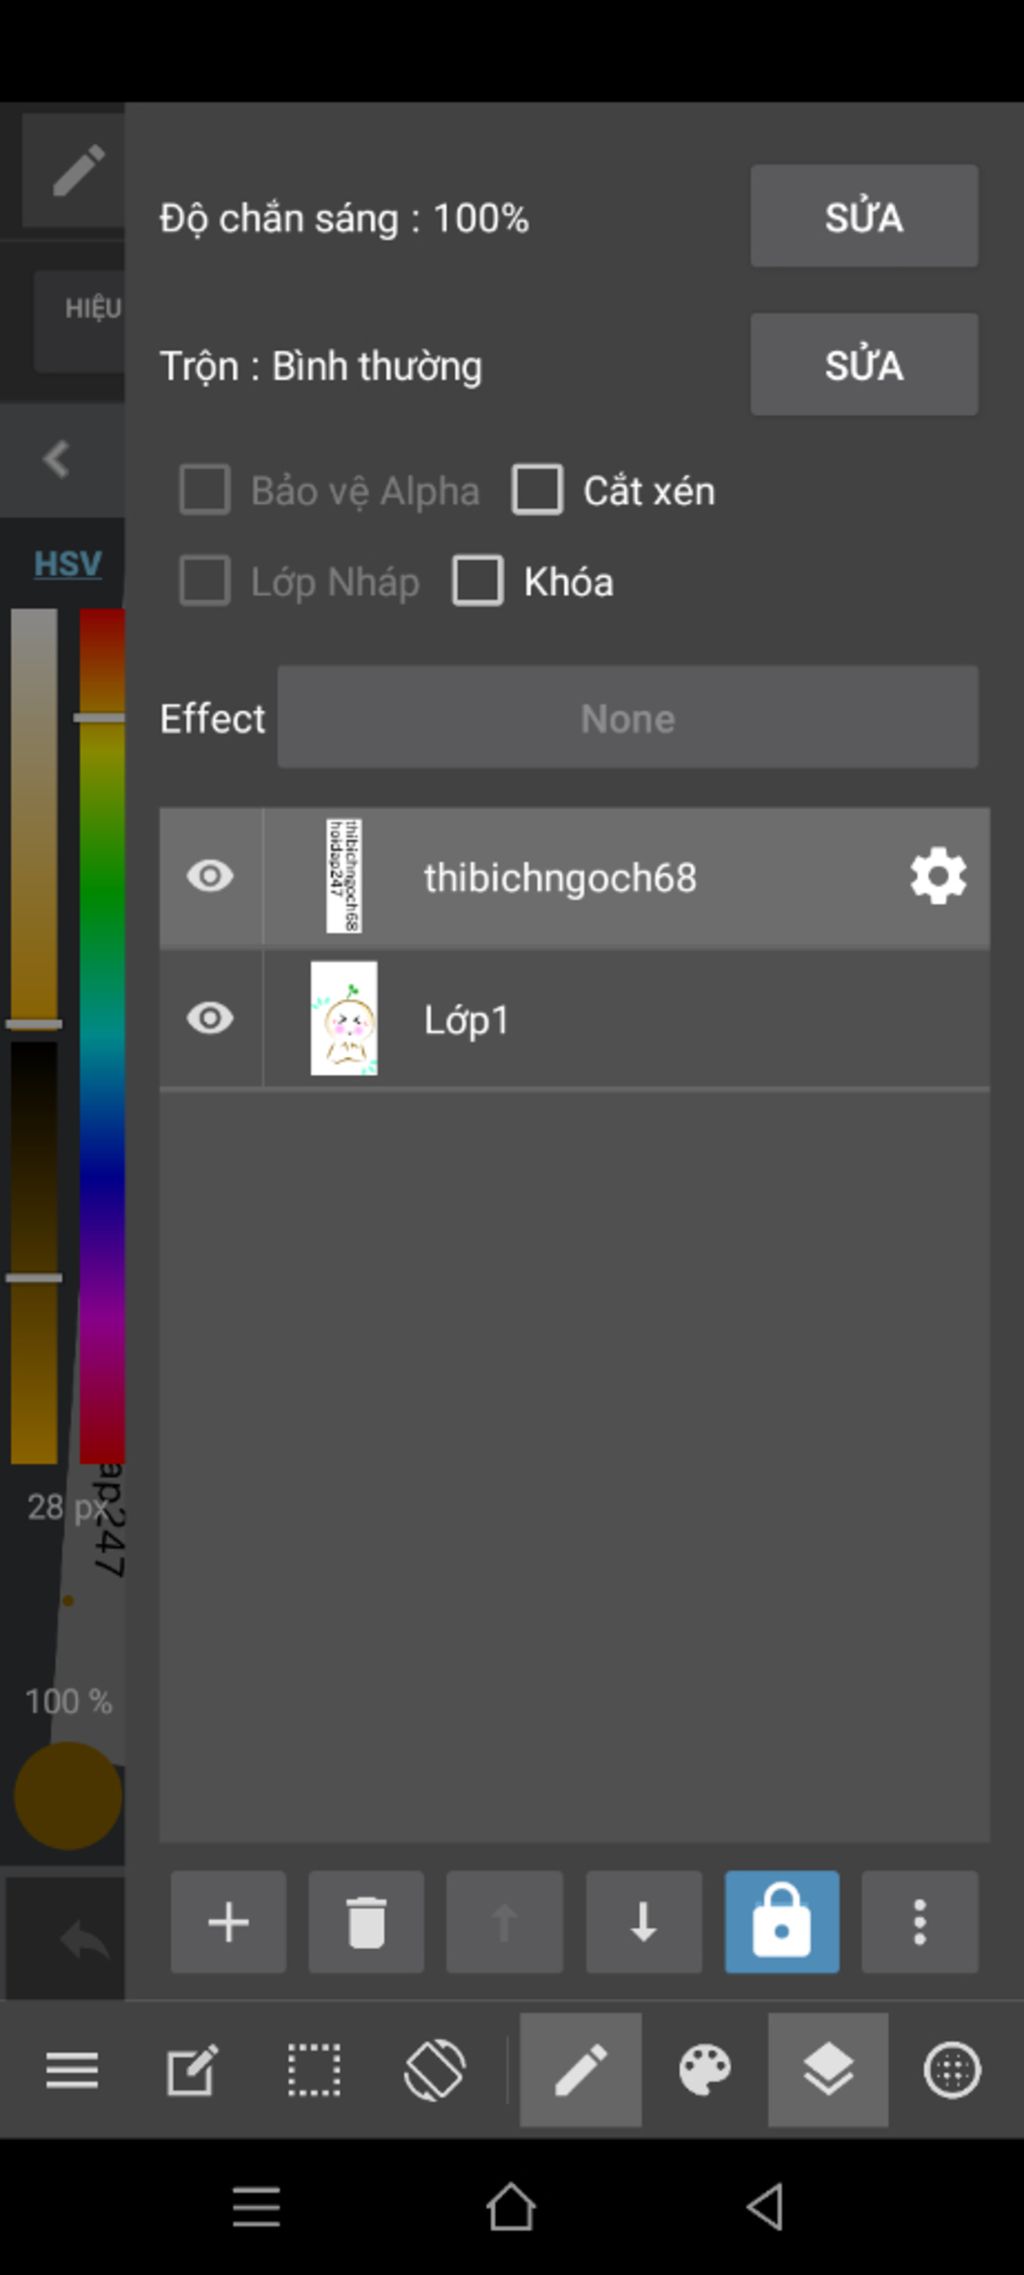Screen dimensions: 1024x2275
Task: Collapse the side panel with left chevron
Action: [57, 459]
